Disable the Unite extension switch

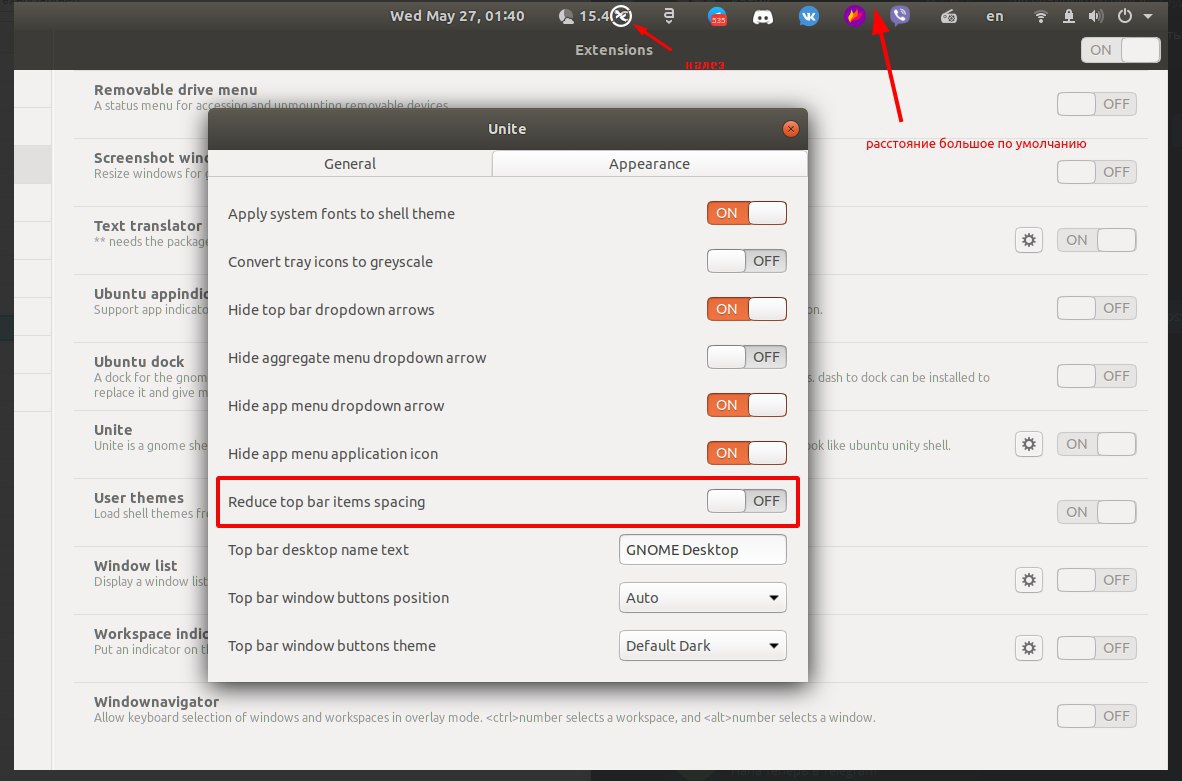[x=1096, y=444]
